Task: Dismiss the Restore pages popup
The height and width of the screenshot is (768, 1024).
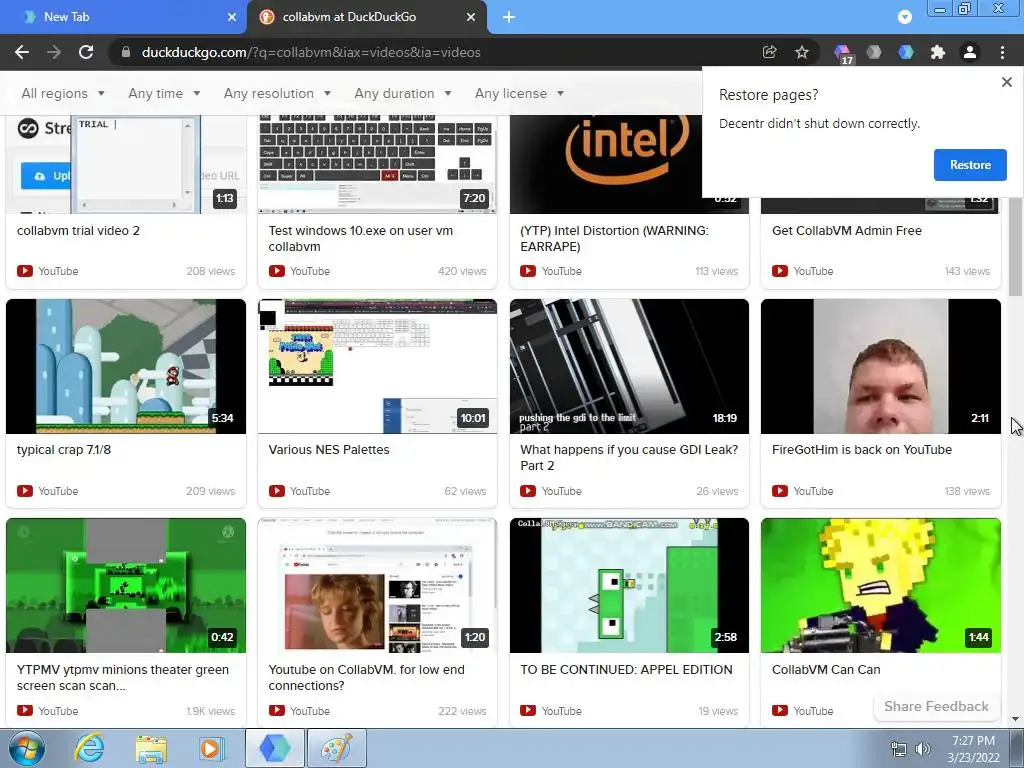Action: point(1006,82)
